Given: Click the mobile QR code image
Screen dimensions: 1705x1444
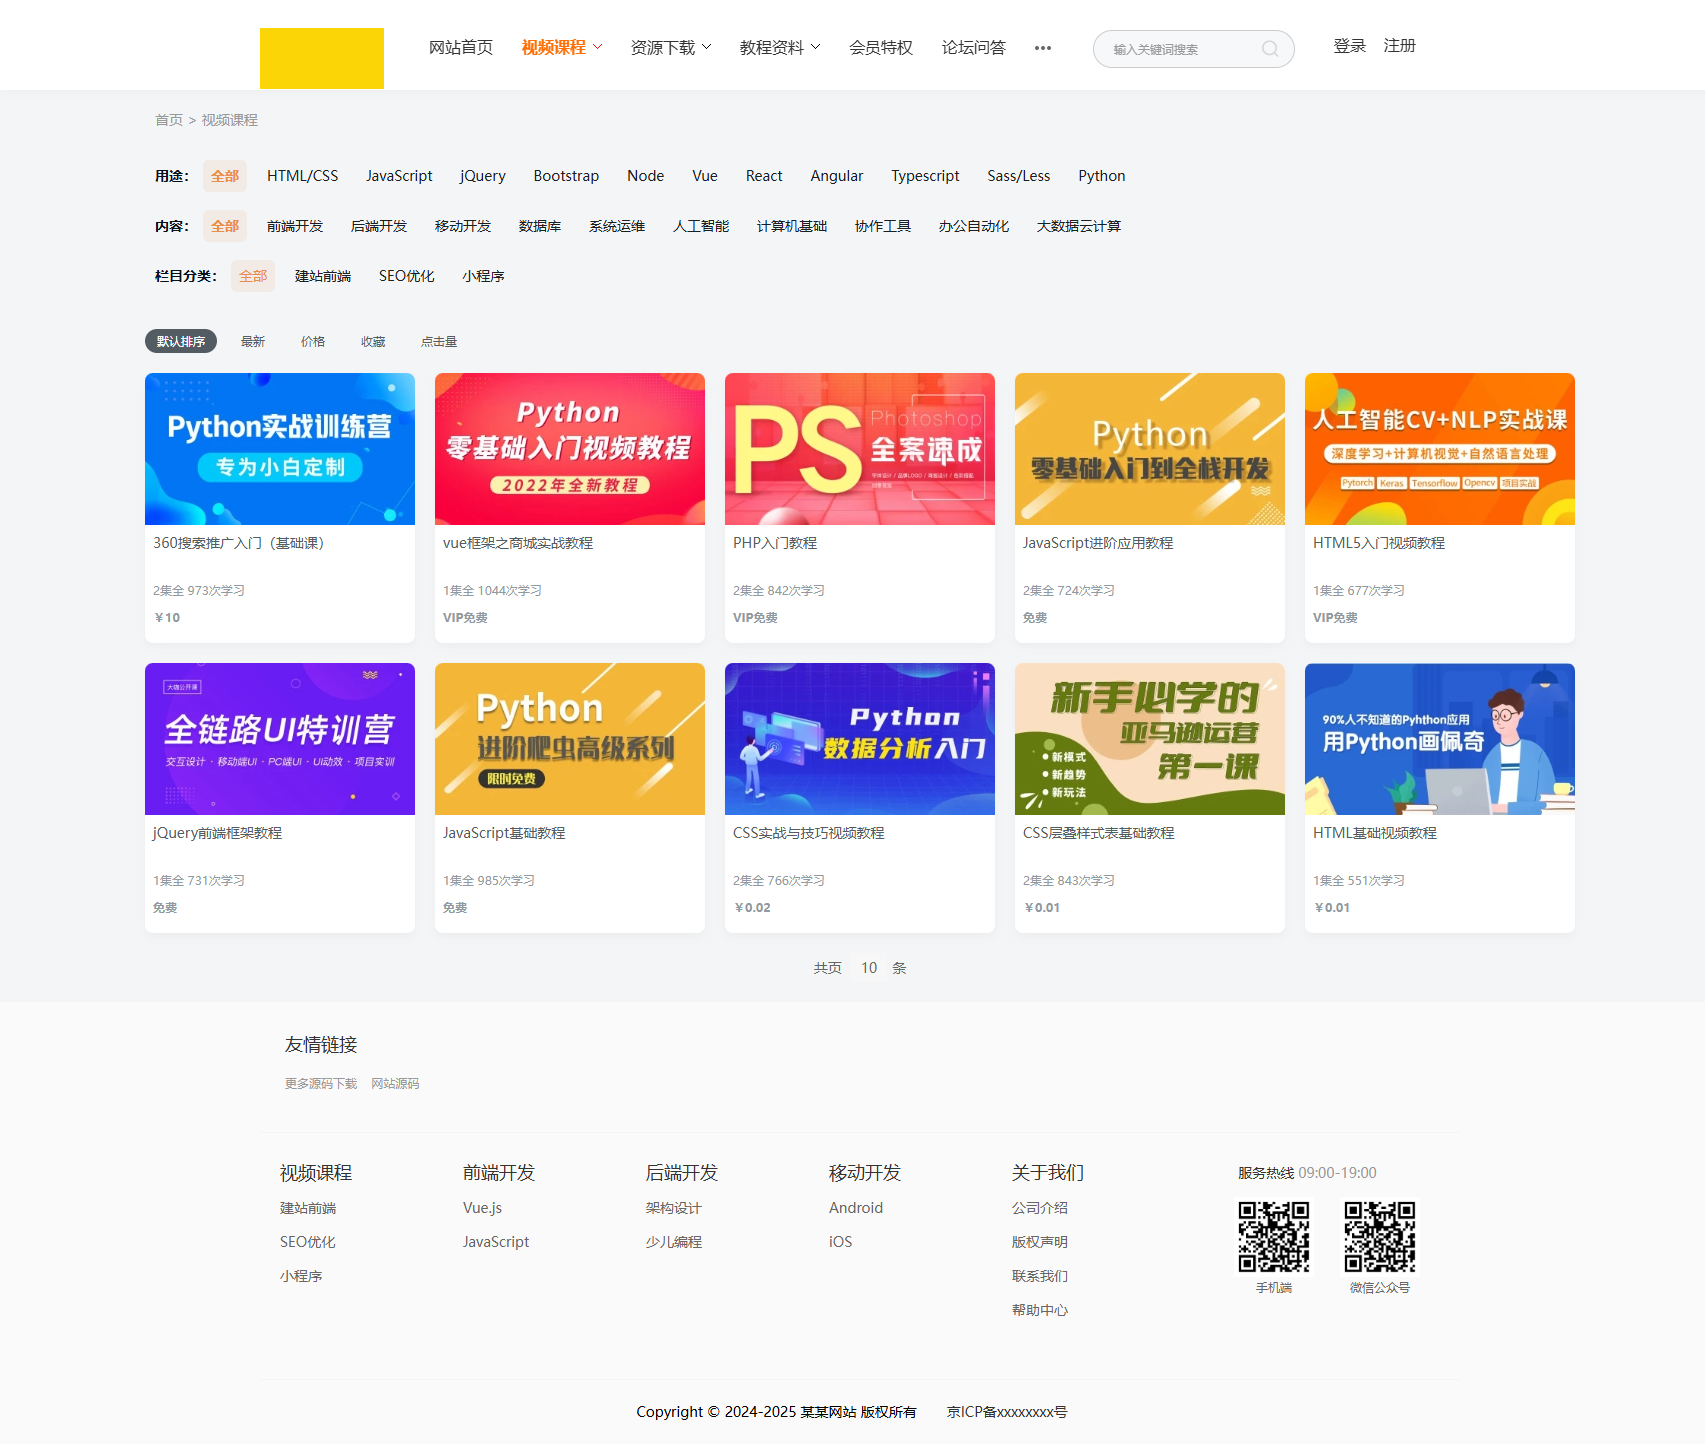Looking at the screenshot, I should point(1273,1236).
